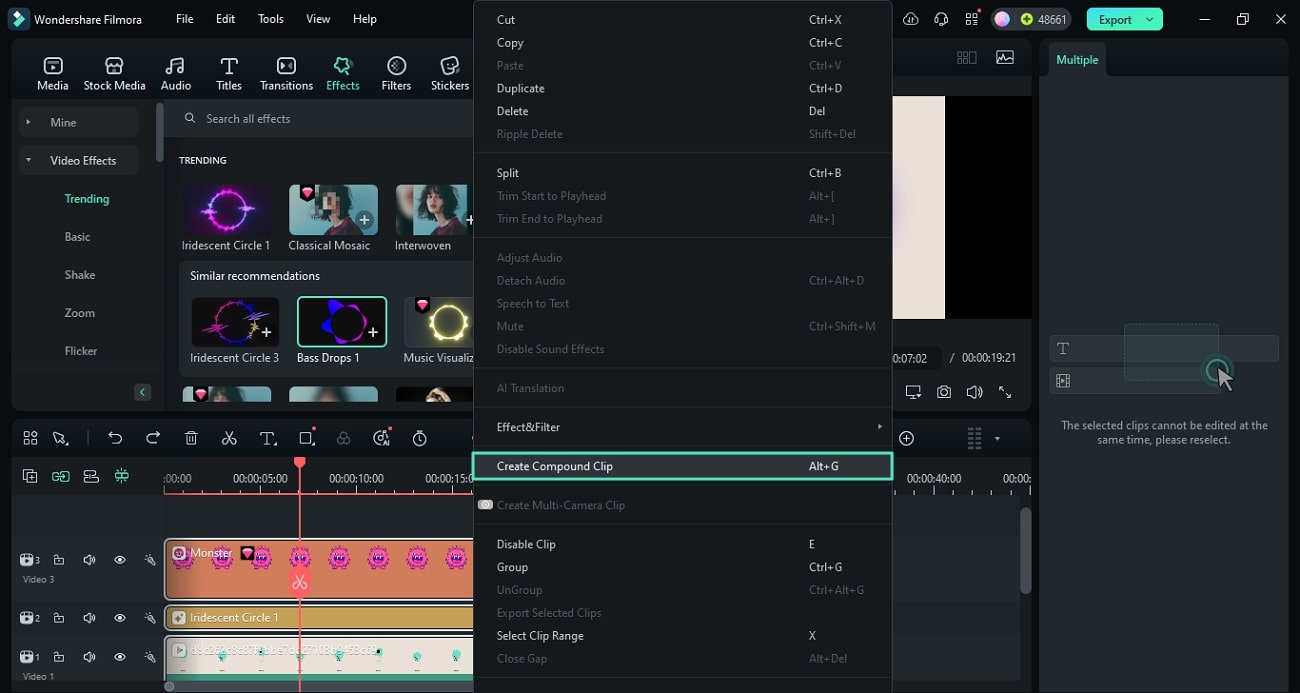The width and height of the screenshot is (1300, 693).
Task: Click the snapshot camera icon
Action: pos(944,392)
